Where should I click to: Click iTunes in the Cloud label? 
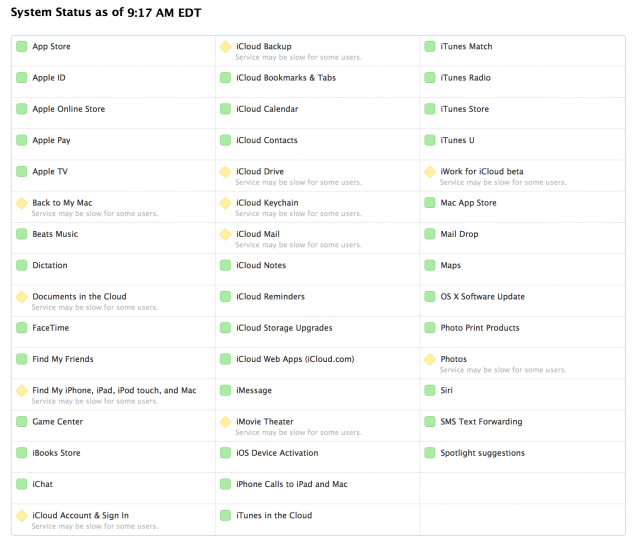pyautogui.click(x=274, y=516)
